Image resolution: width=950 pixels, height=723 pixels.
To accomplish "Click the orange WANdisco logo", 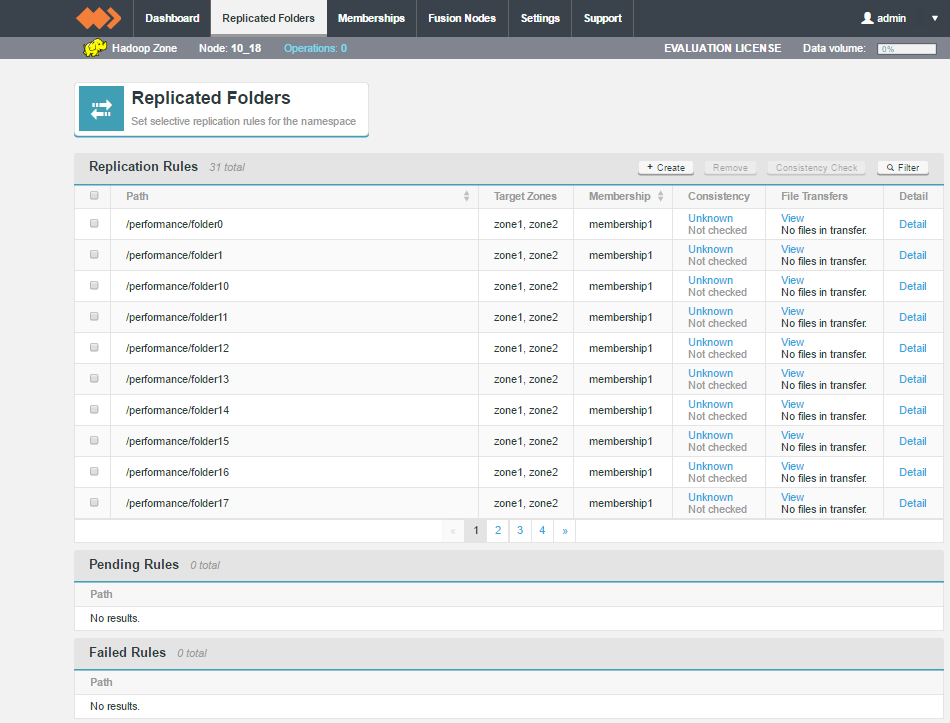I will (98, 18).
